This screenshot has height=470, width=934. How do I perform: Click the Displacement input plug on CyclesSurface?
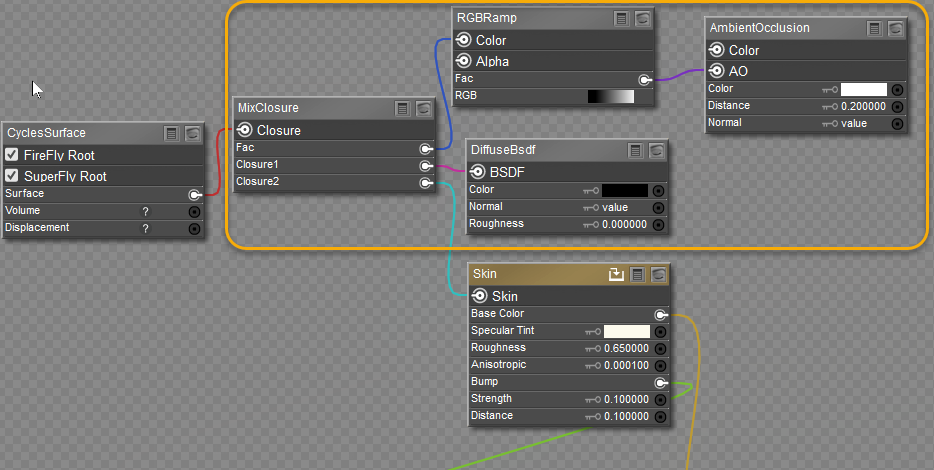pyautogui.click(x=194, y=229)
